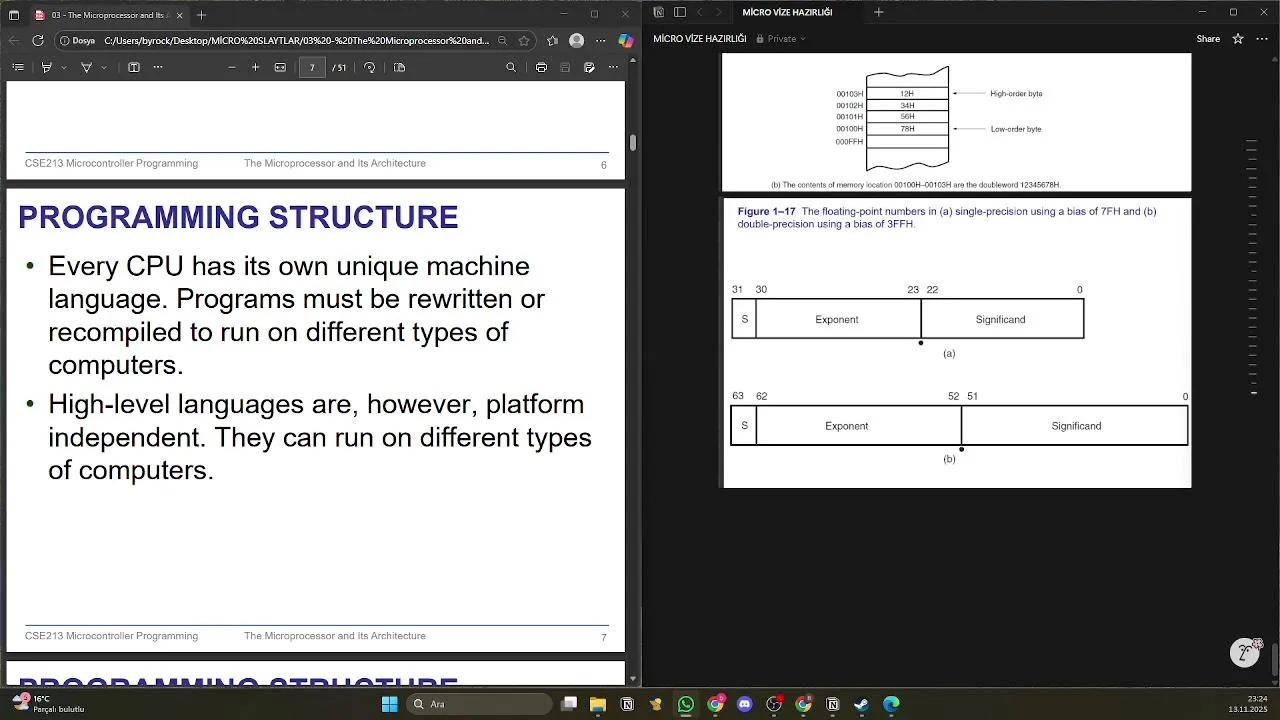Image resolution: width=1280 pixels, height=720 pixels.
Task: Click the Notion logo in the title bar
Action: click(x=659, y=12)
